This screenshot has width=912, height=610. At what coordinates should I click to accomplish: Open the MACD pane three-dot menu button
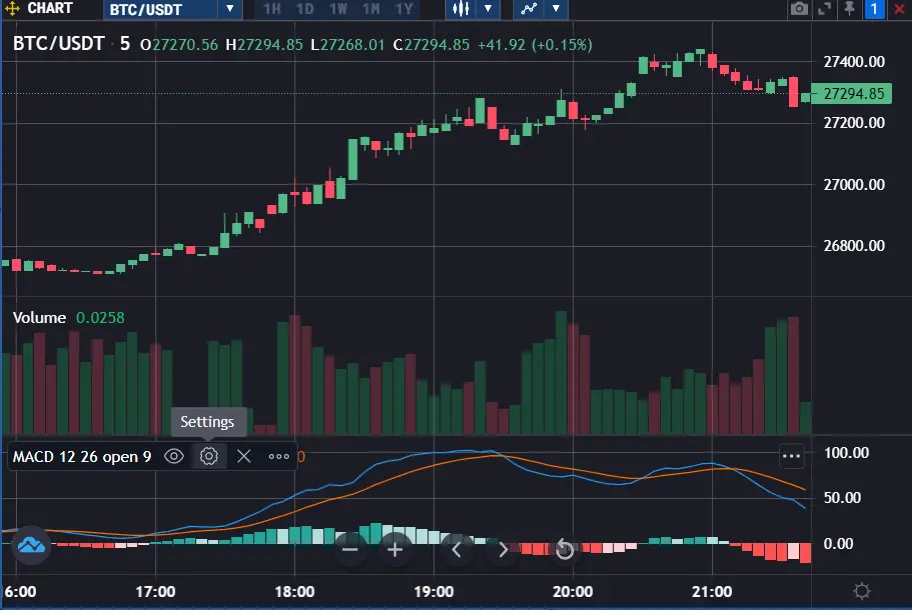coord(792,456)
